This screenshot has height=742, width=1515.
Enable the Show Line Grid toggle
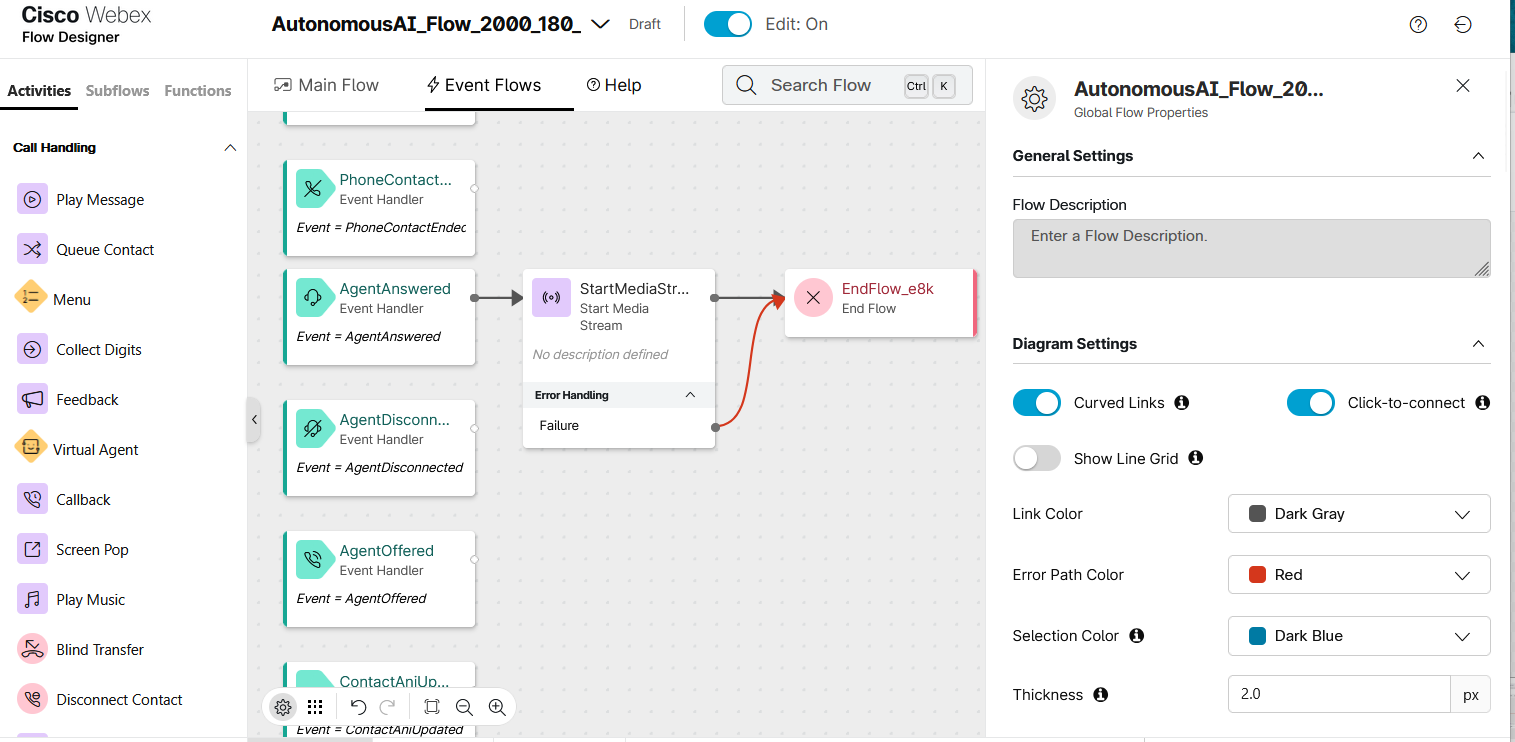coord(1036,458)
